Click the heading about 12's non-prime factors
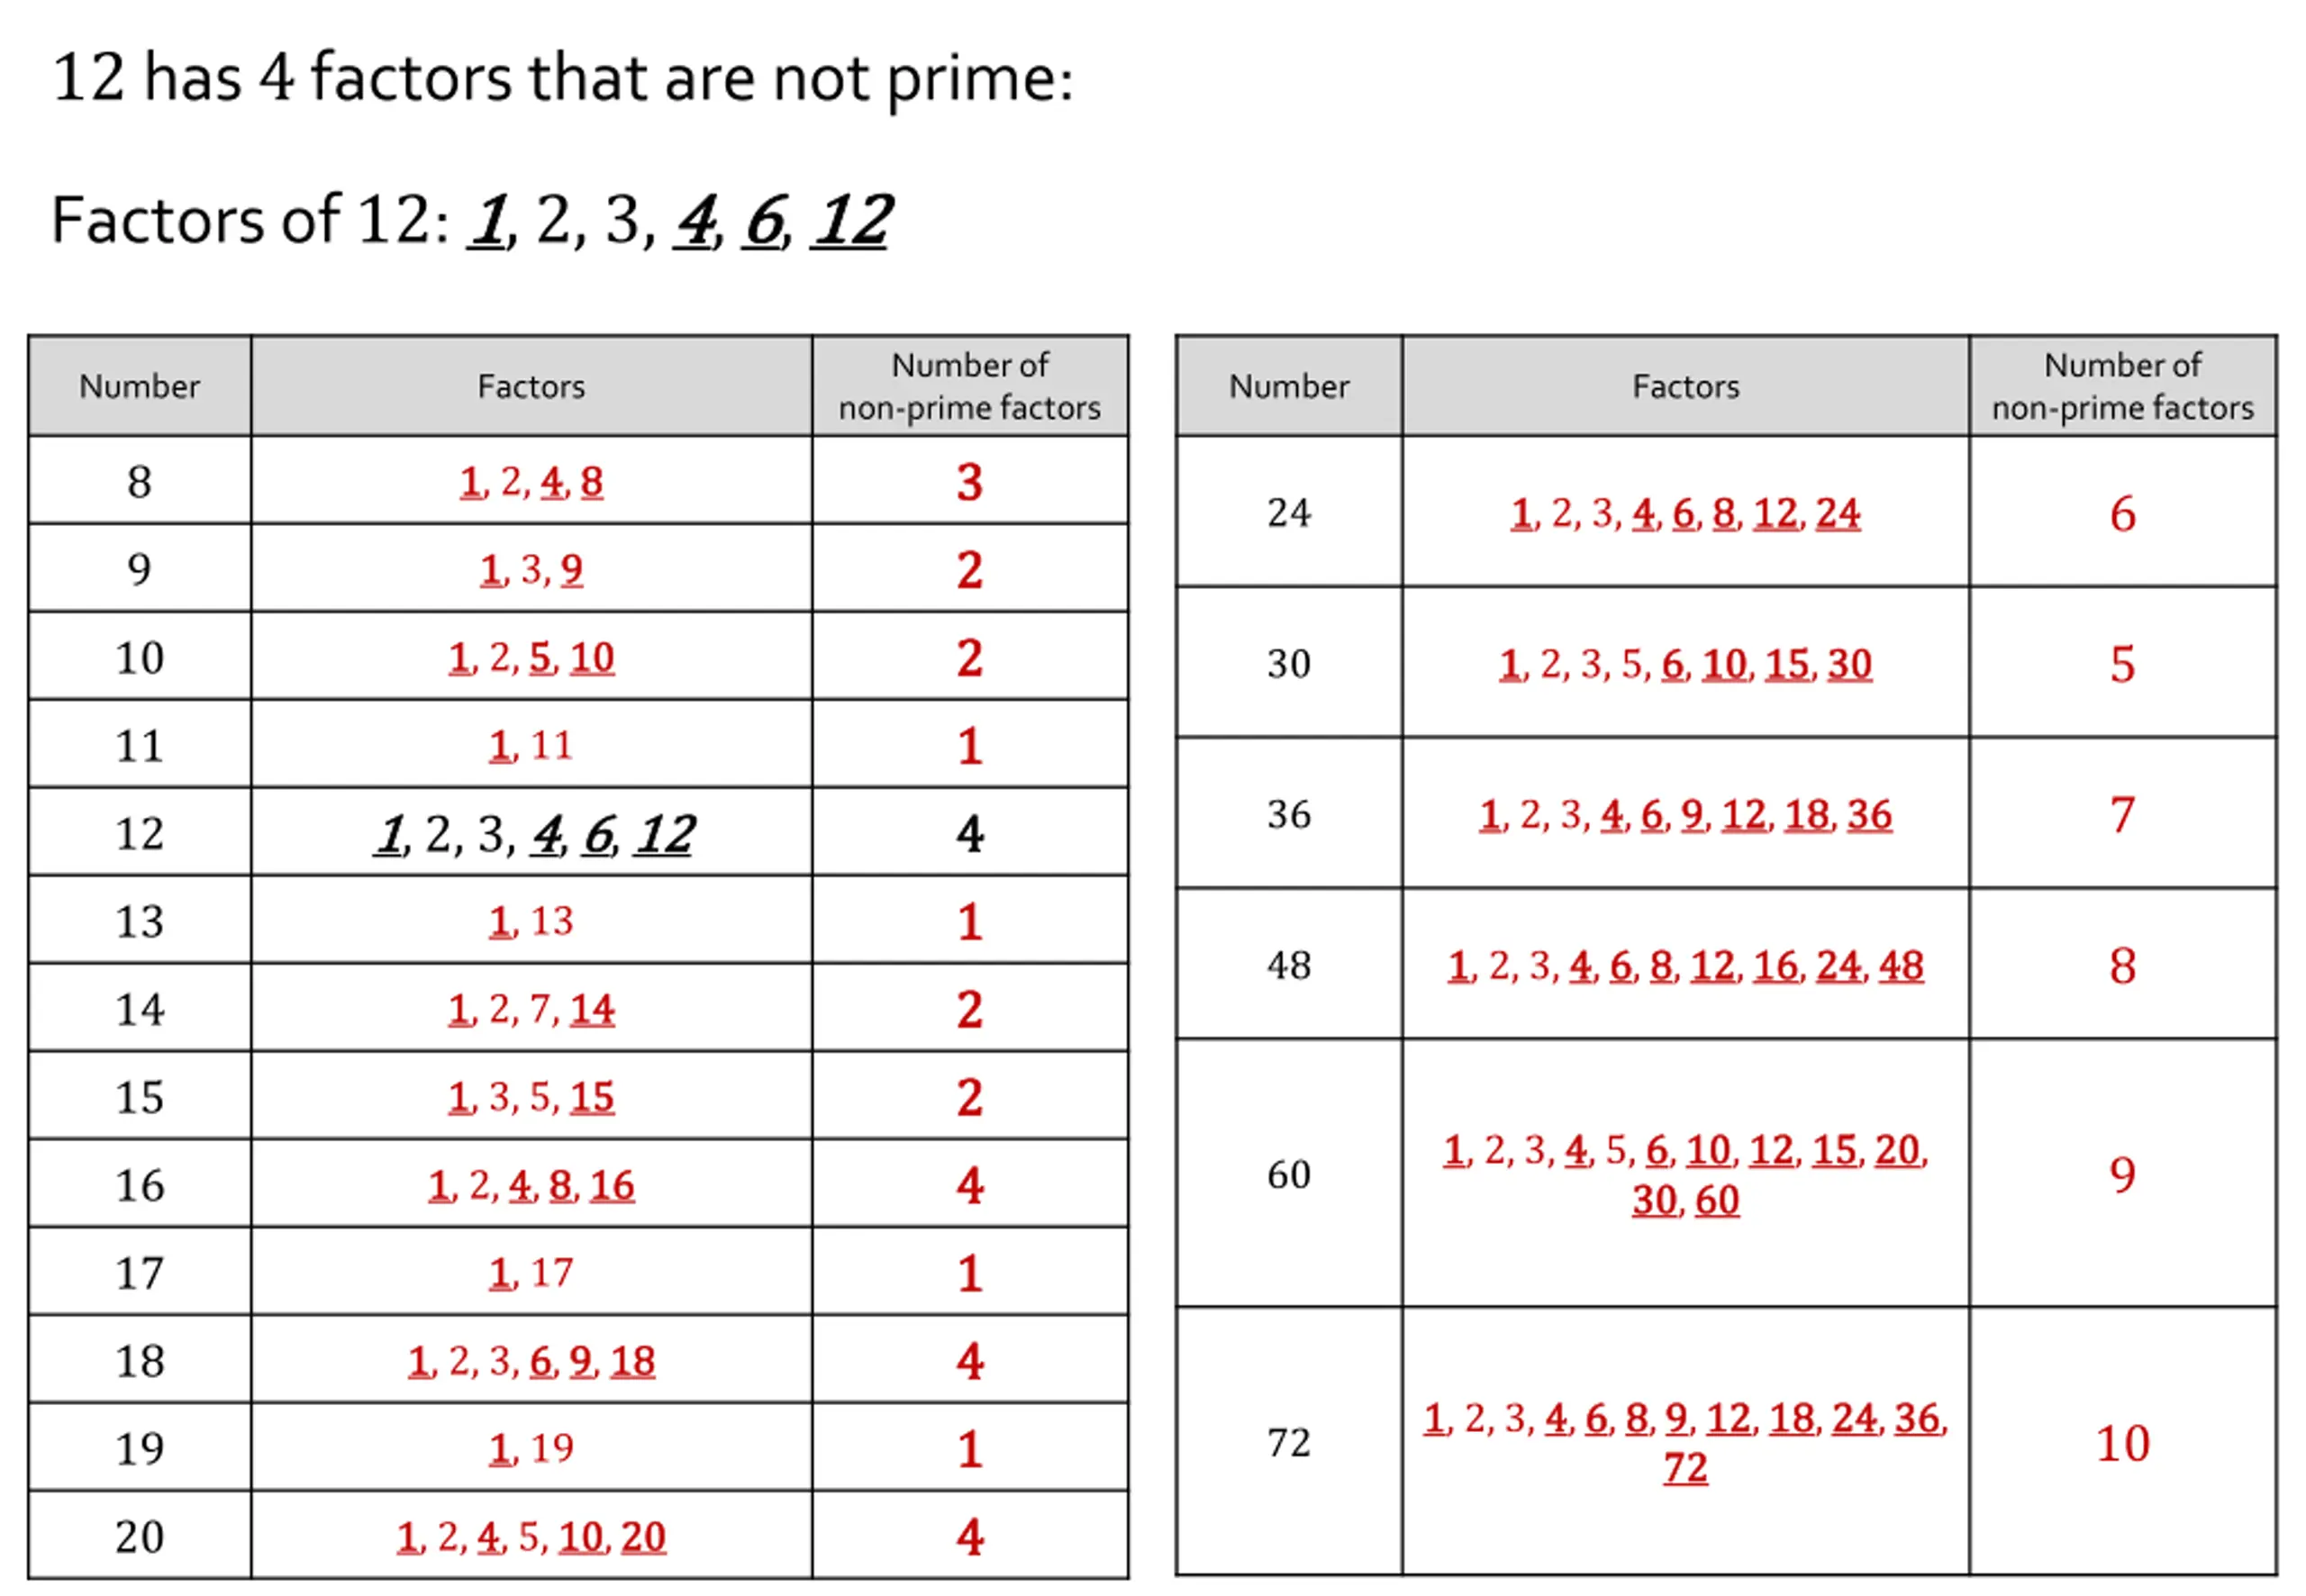Screen dimensions: 2306x1596 562,79
